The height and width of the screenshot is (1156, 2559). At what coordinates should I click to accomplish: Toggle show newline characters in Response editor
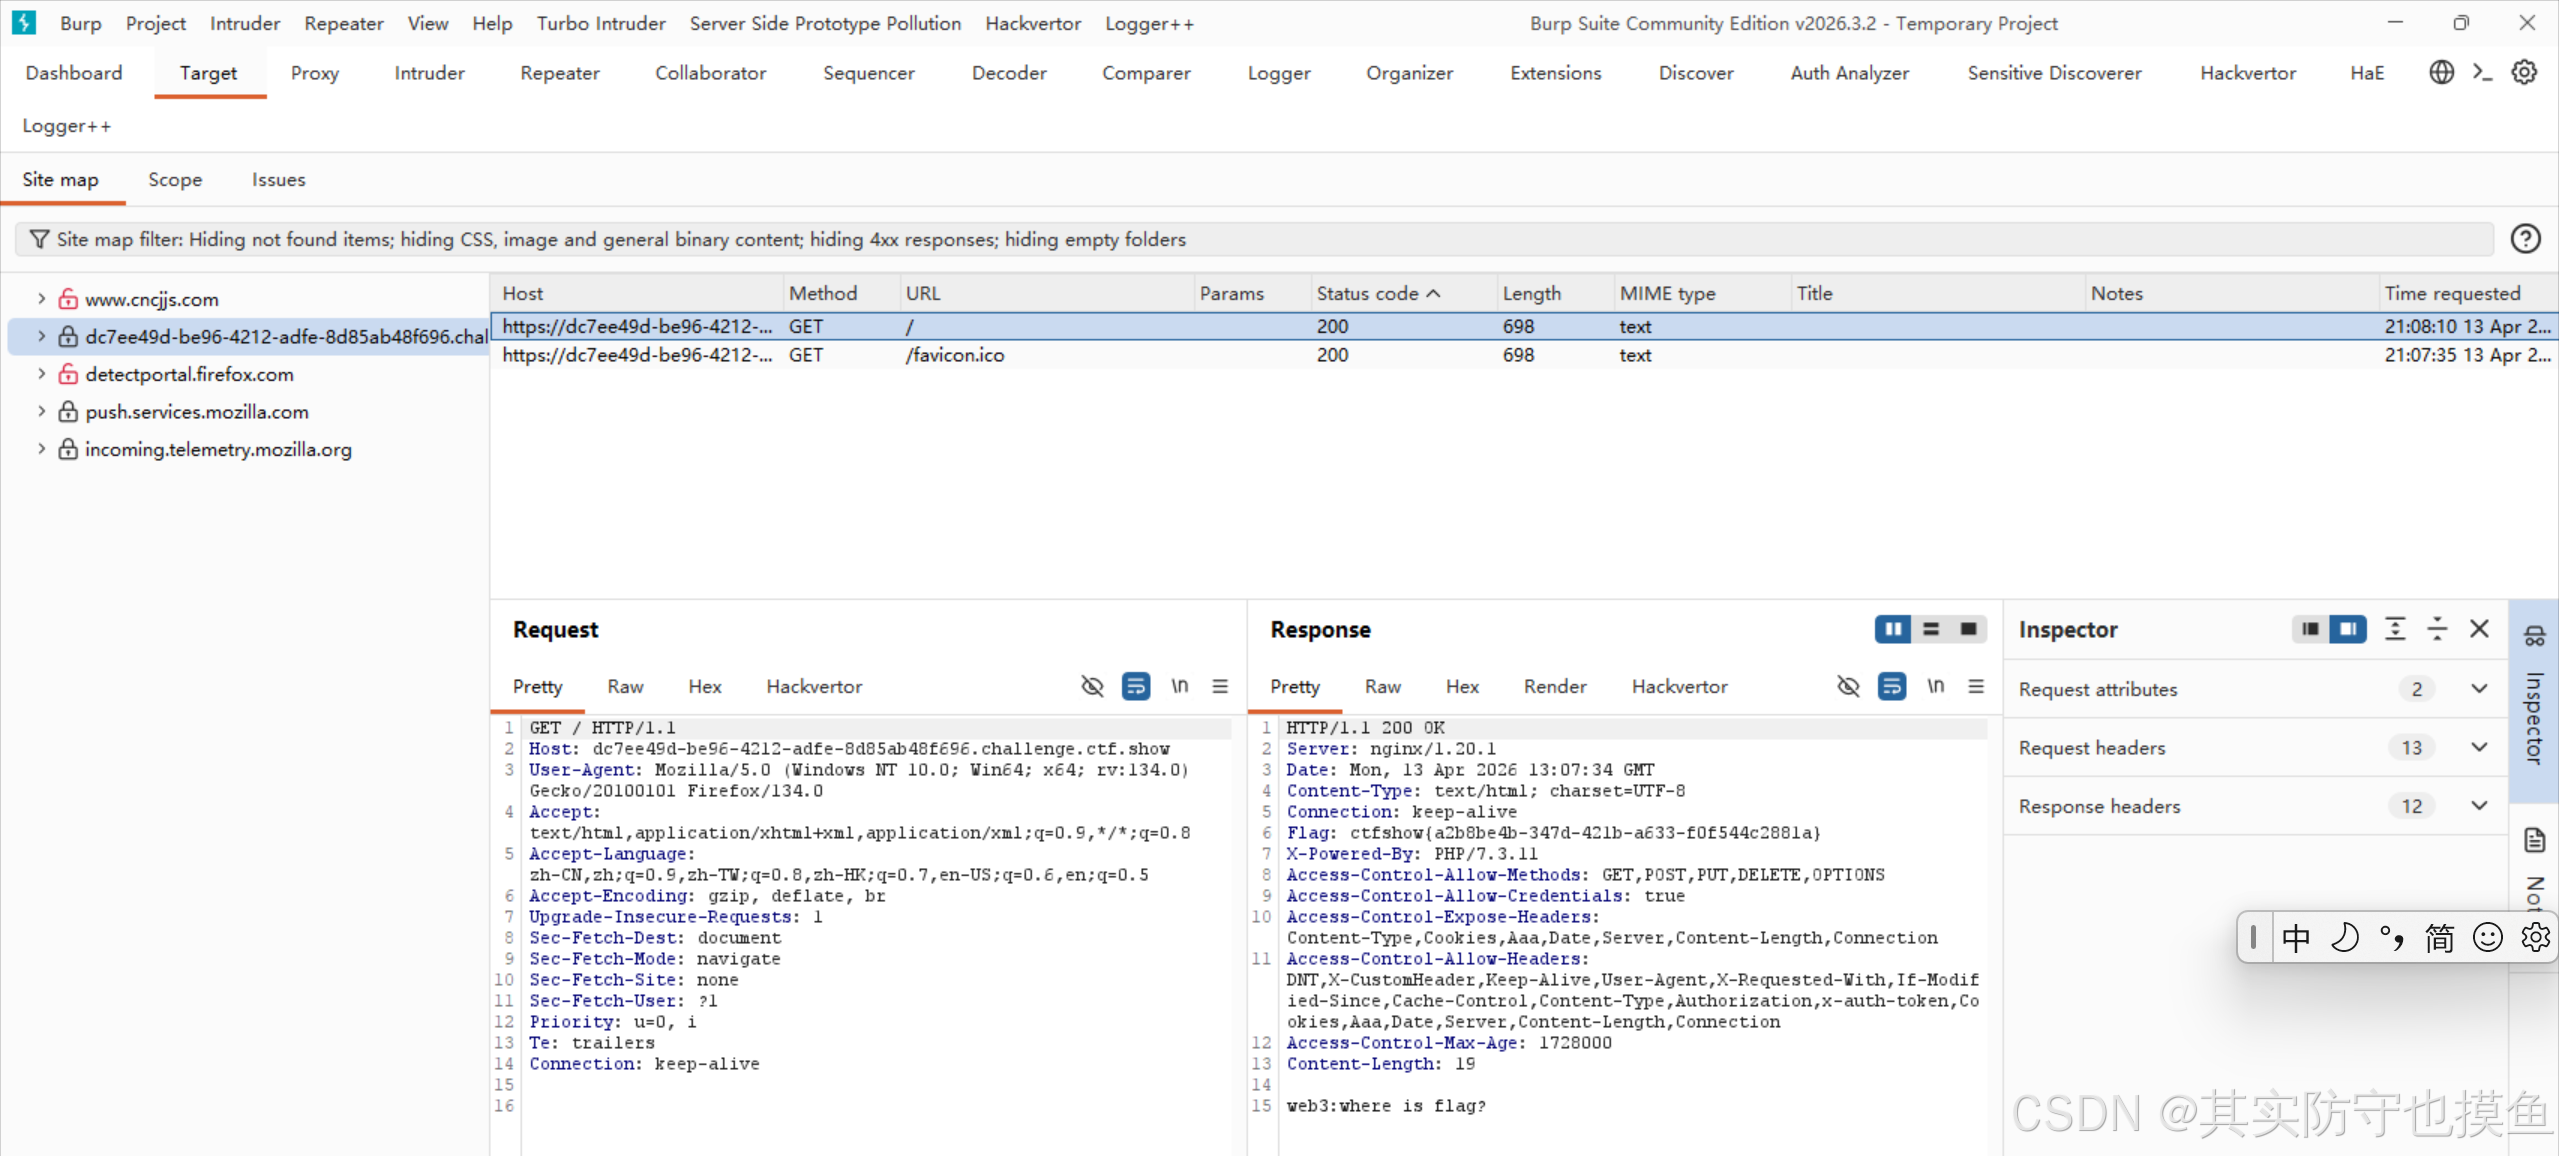1935,686
